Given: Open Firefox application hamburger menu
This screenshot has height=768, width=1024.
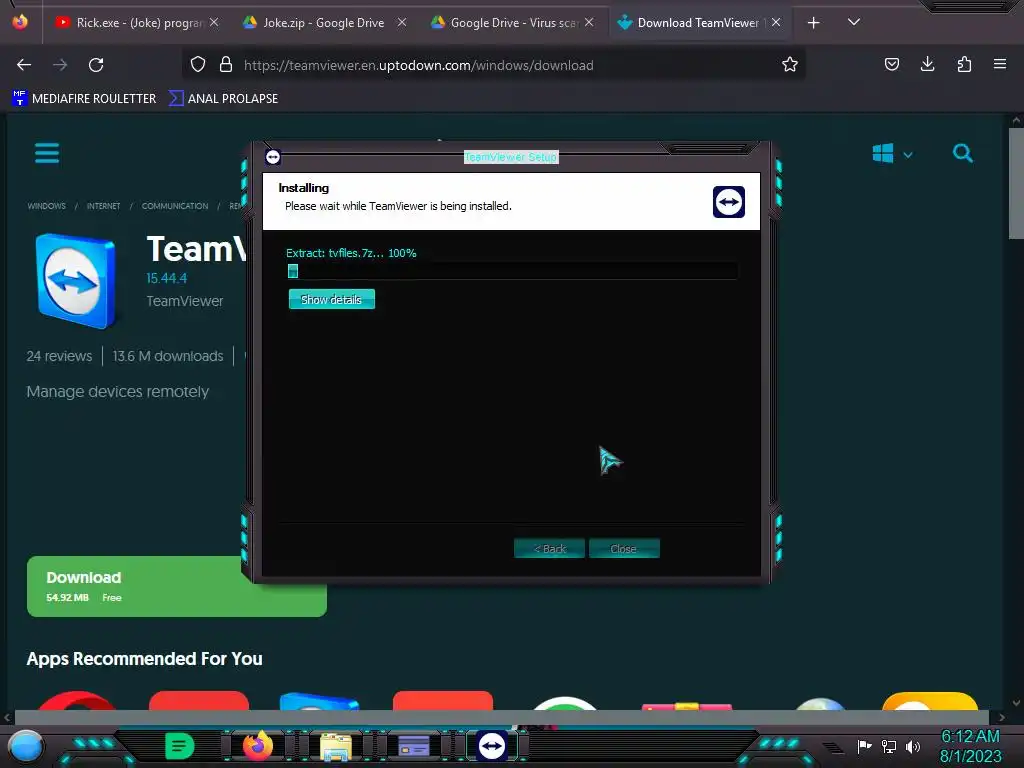Looking at the screenshot, I should click(1000, 64).
